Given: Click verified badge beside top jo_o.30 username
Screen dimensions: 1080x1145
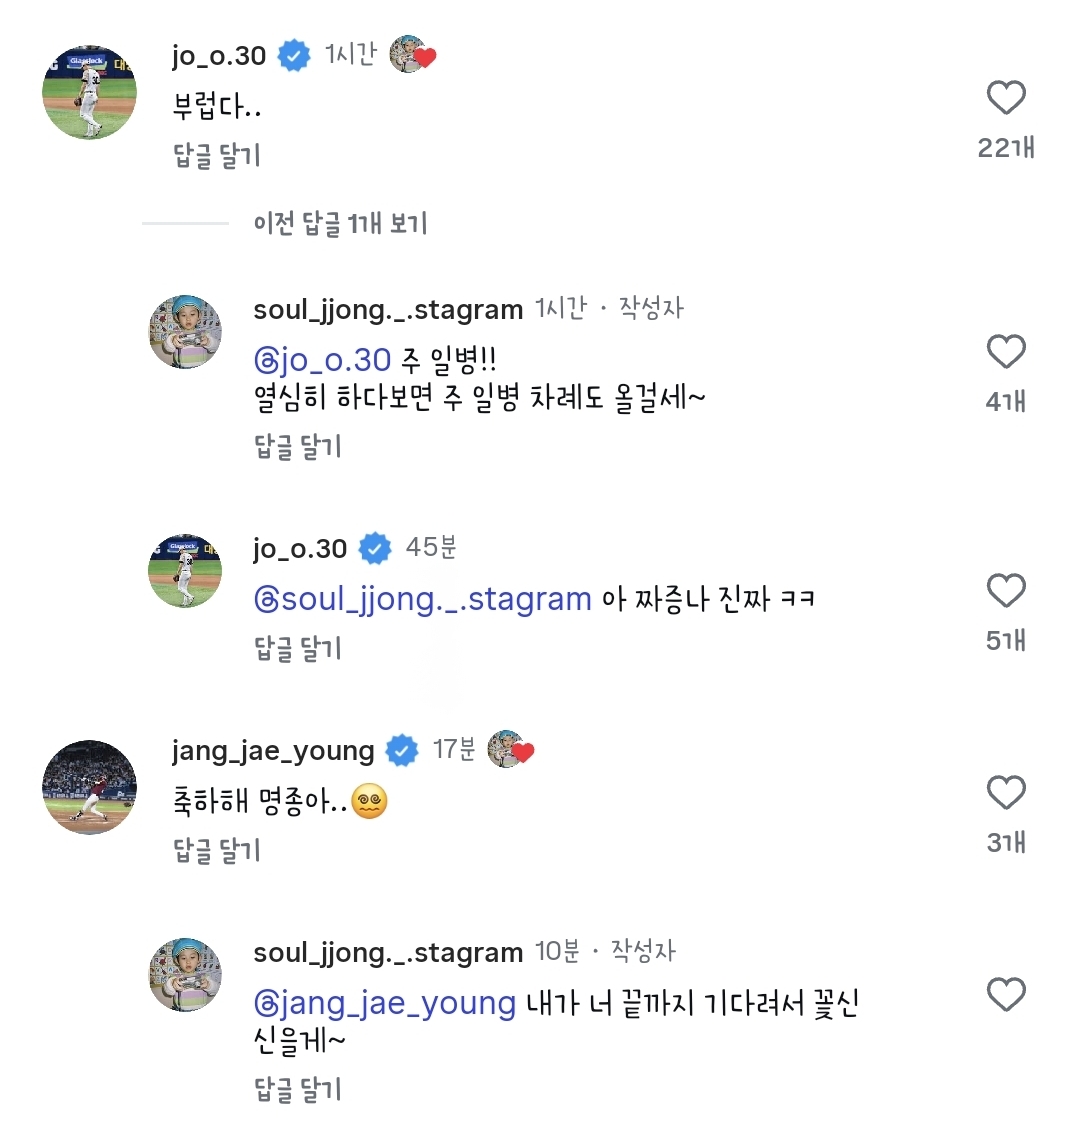Looking at the screenshot, I should click(x=293, y=55).
